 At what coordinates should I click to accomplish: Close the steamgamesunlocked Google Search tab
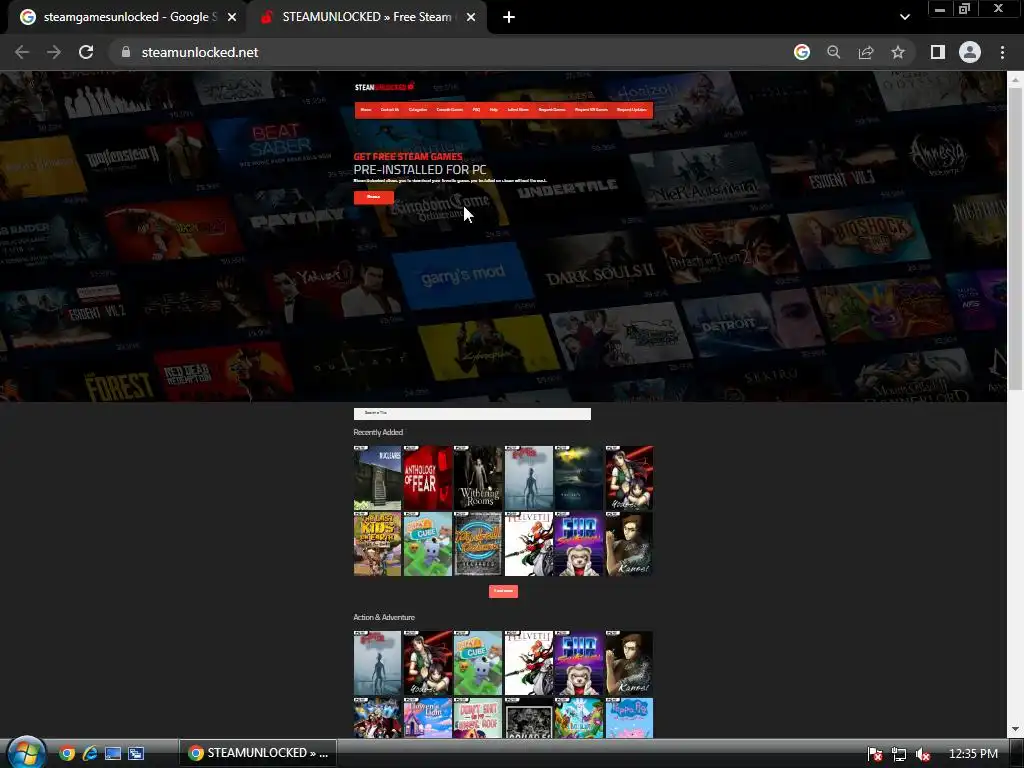point(232,17)
